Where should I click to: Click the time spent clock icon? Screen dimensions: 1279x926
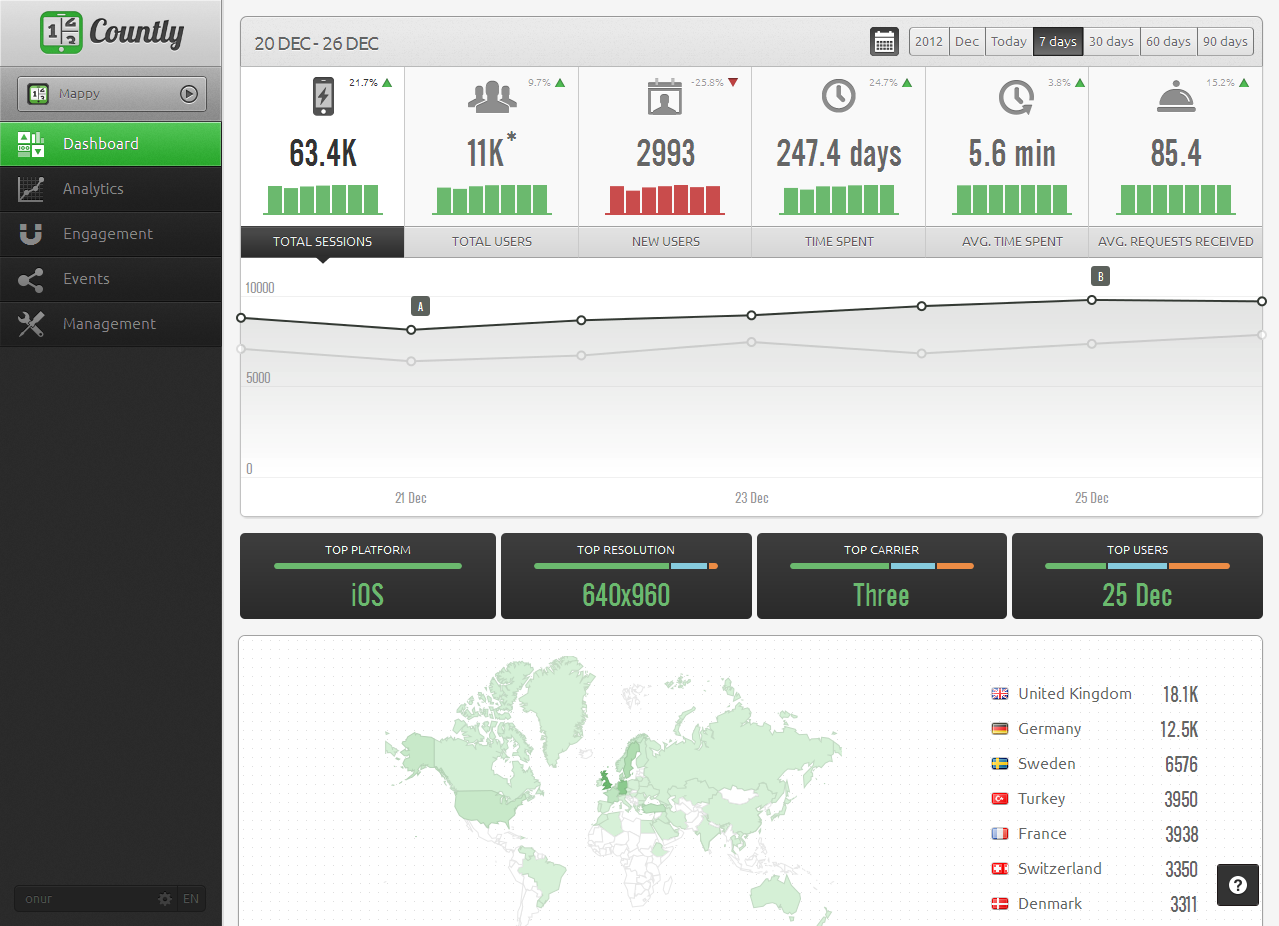[837, 98]
